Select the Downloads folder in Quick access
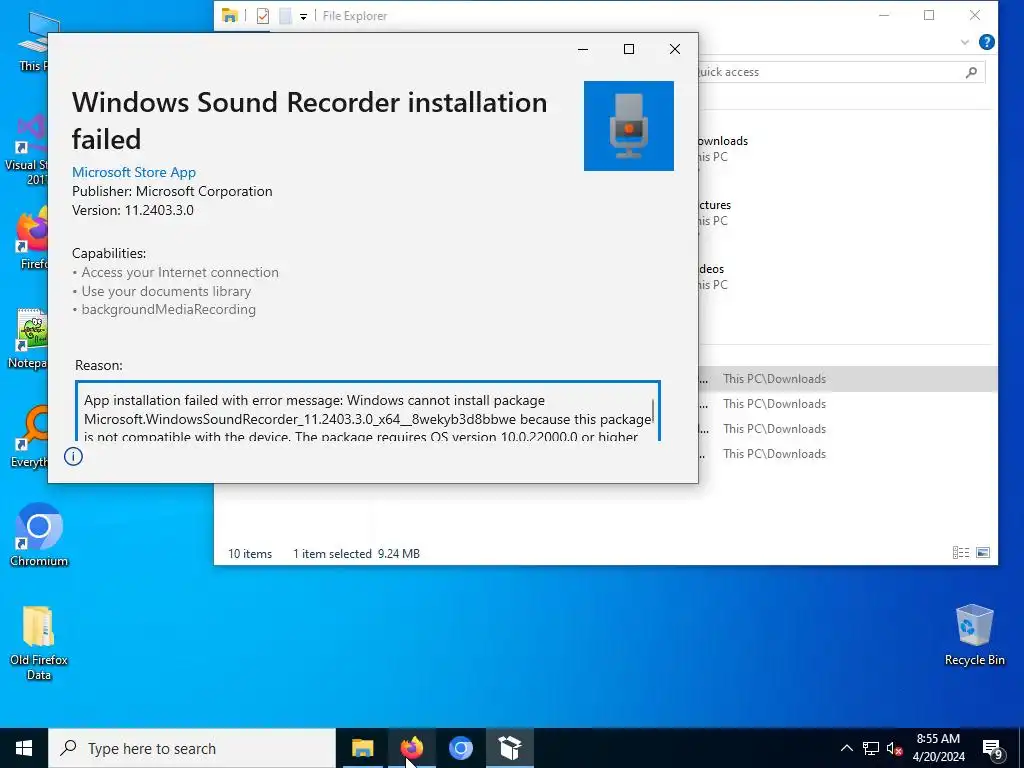1024x768 pixels. click(x=722, y=148)
